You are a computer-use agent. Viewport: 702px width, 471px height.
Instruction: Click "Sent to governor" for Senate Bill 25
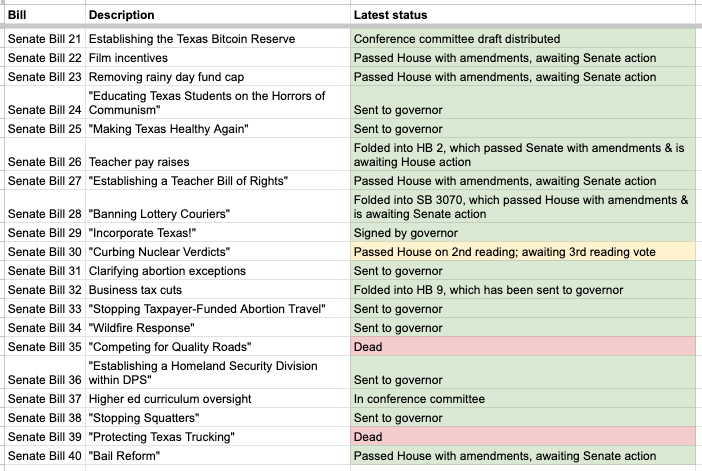(523, 128)
